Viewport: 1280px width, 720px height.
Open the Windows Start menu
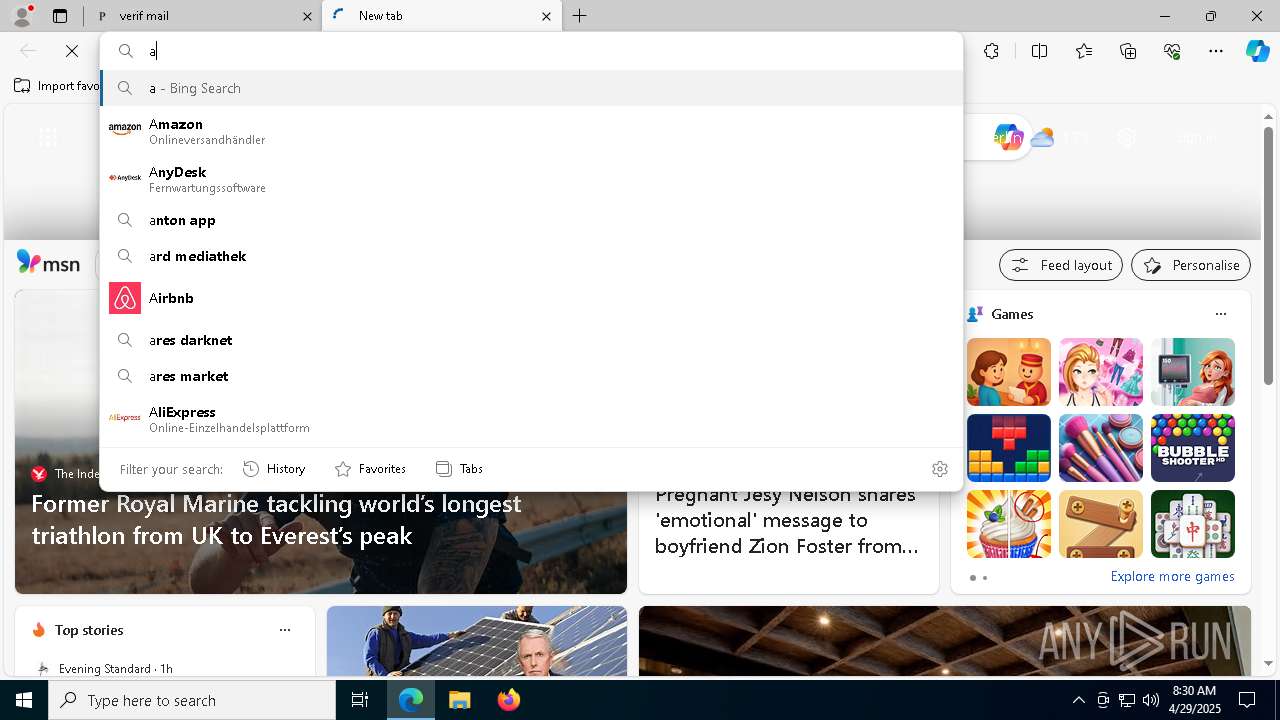tap(24, 700)
